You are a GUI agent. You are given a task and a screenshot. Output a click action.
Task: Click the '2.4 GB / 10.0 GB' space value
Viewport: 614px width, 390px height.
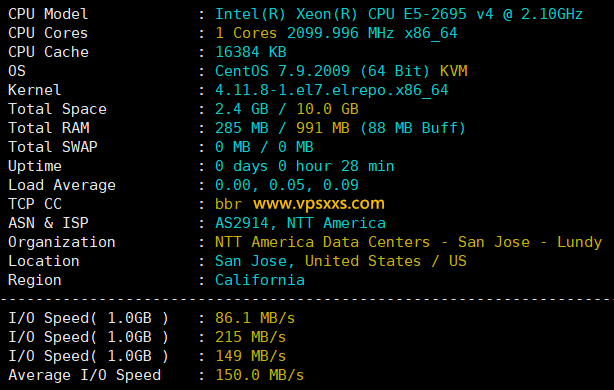pos(287,109)
